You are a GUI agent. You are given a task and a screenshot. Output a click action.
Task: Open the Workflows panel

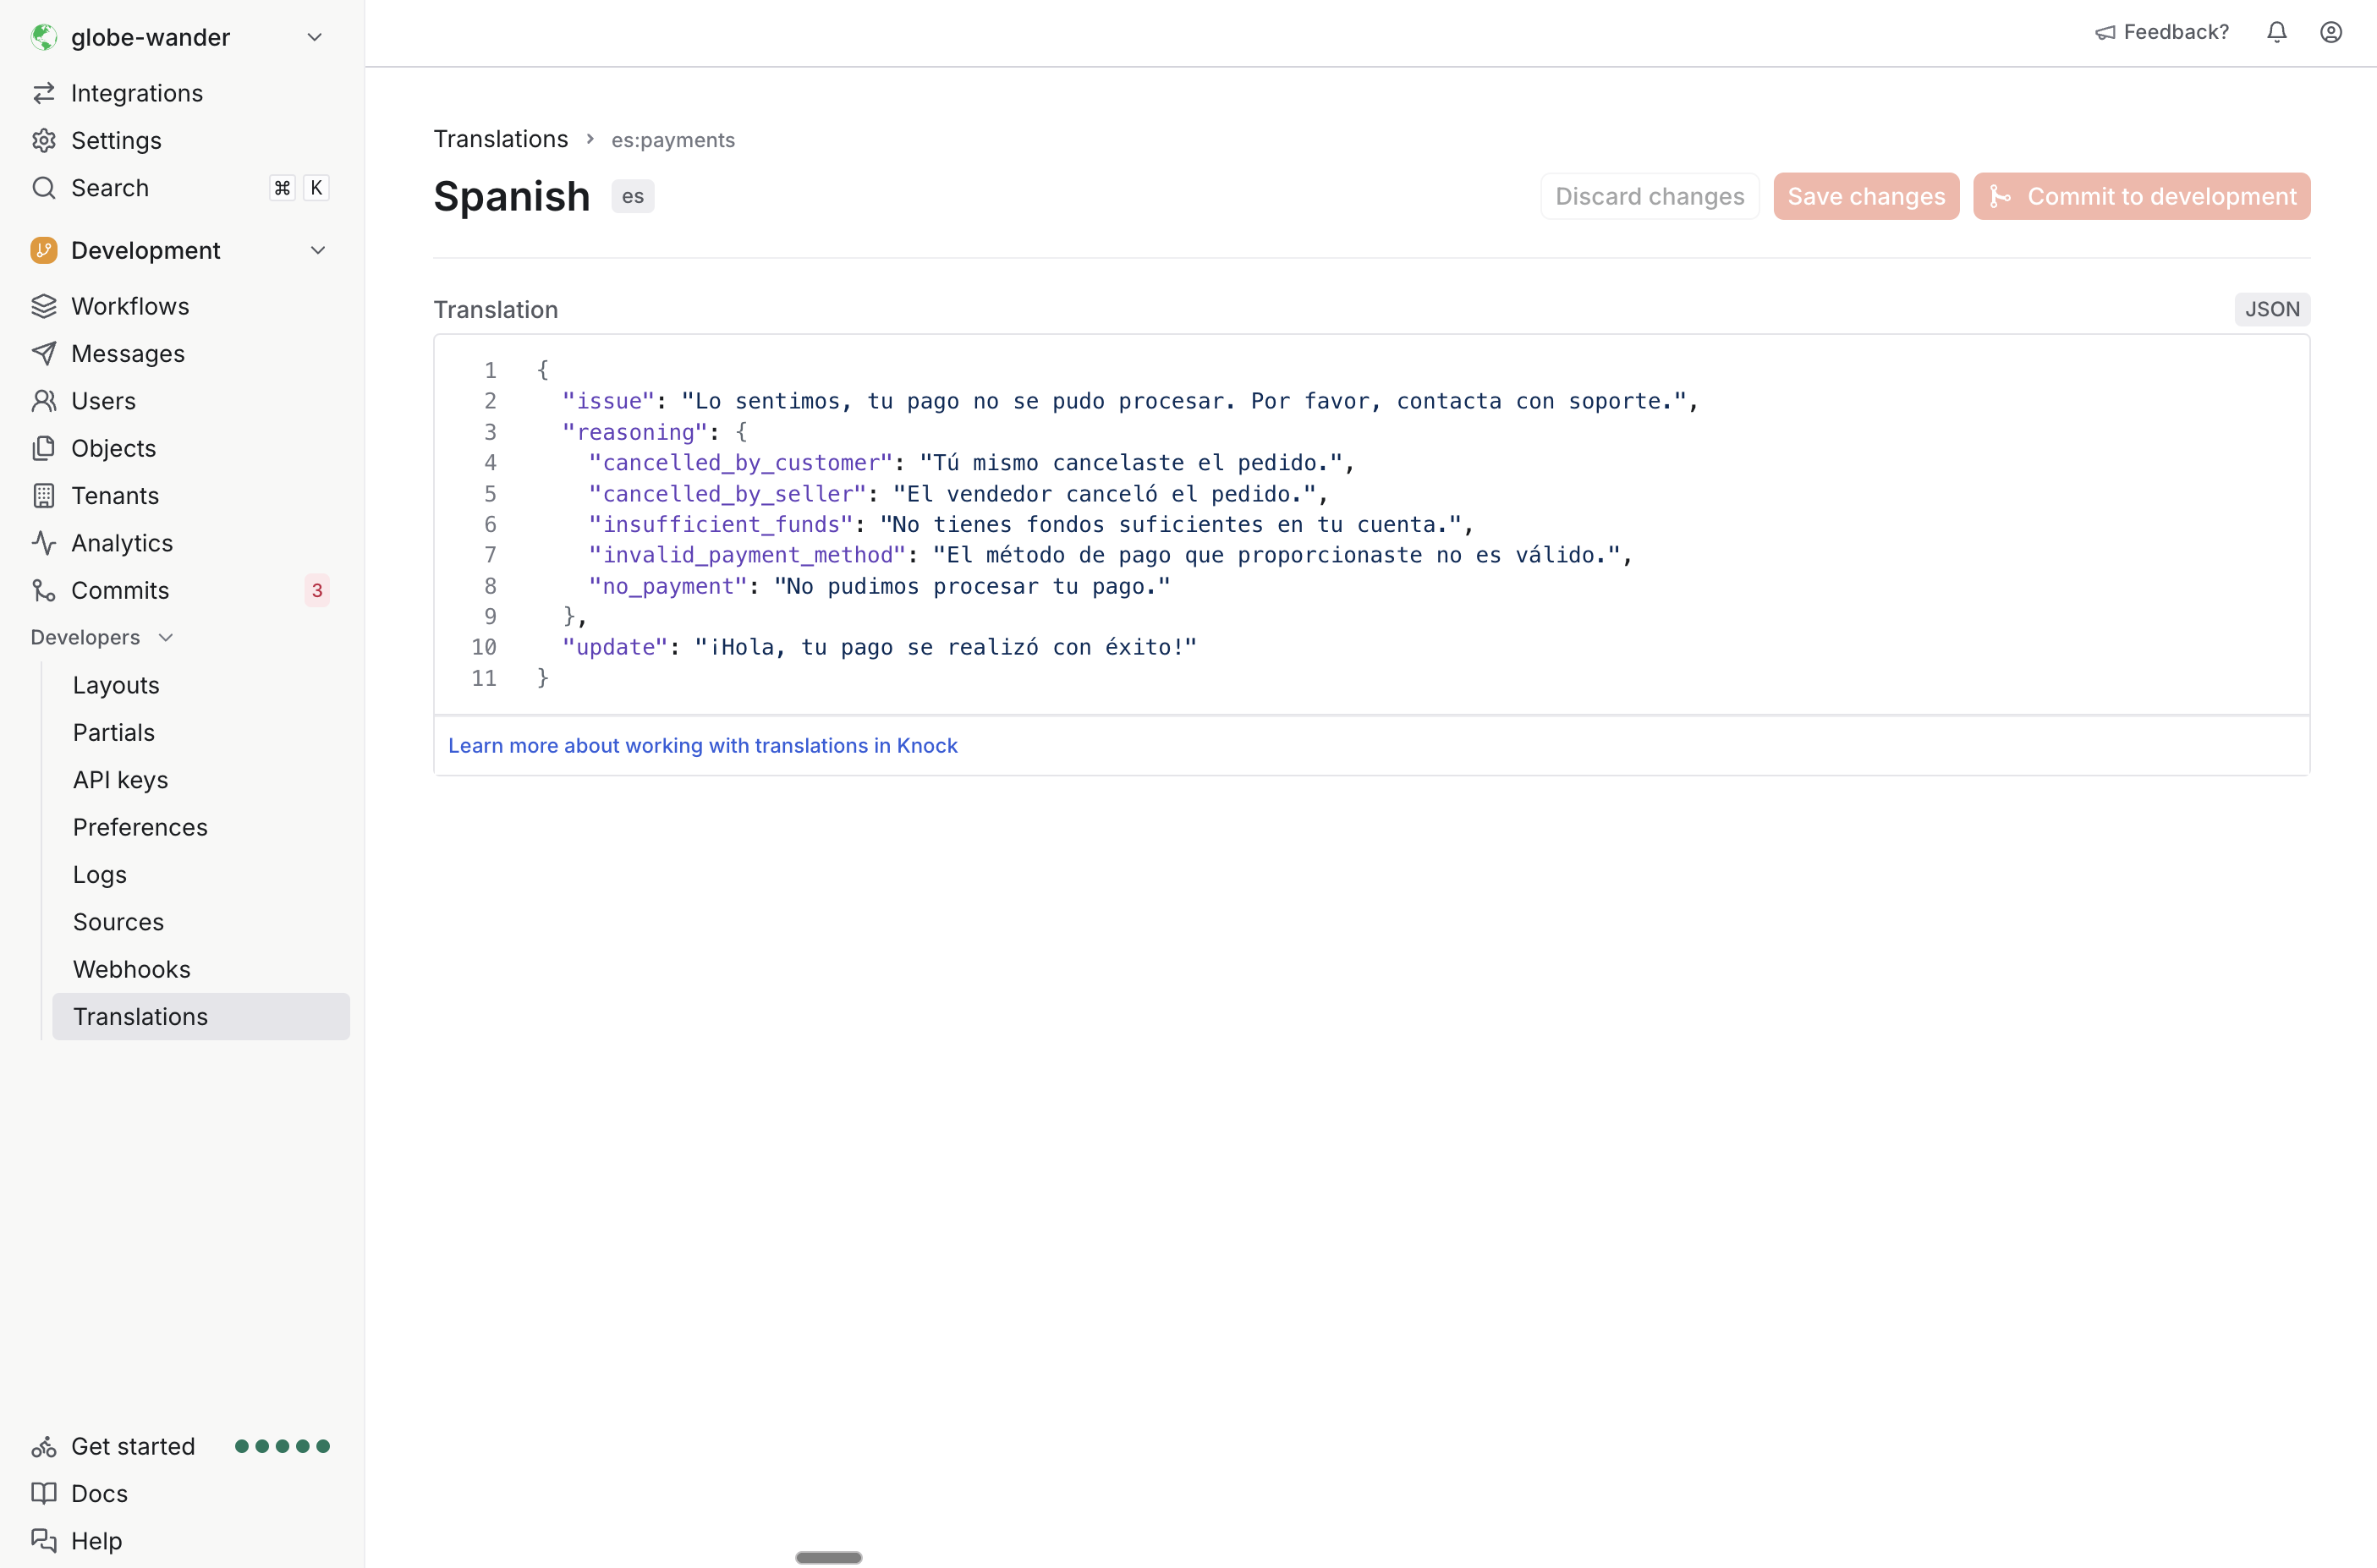click(130, 306)
